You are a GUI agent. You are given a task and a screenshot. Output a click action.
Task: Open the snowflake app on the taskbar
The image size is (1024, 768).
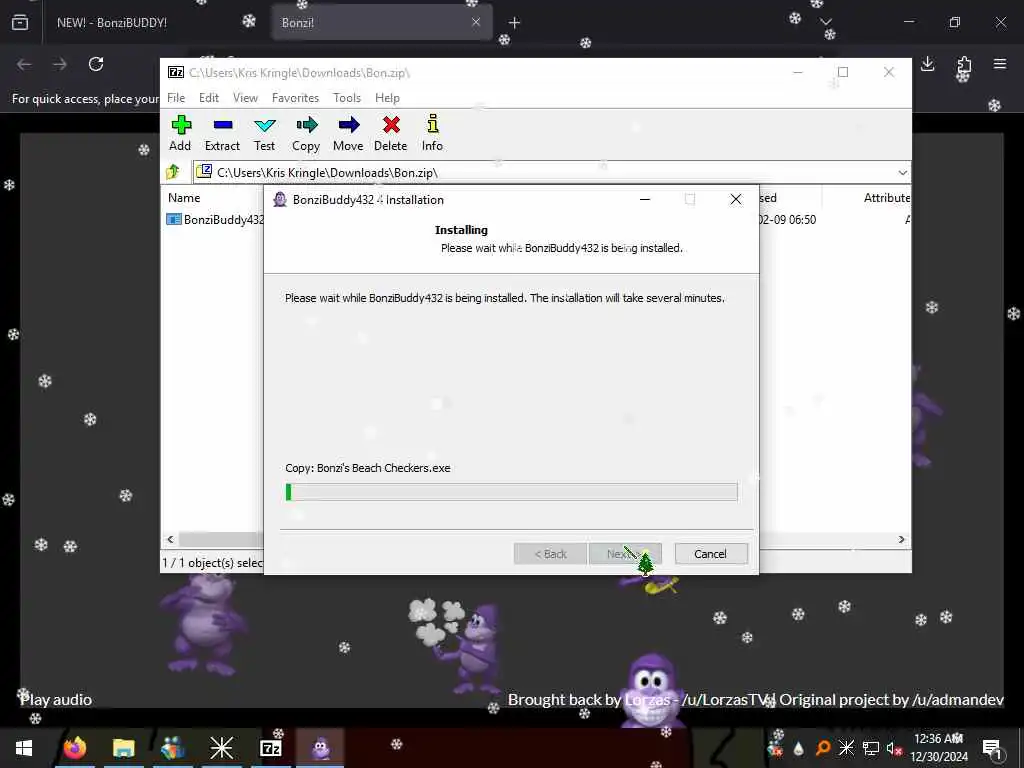pos(221,748)
